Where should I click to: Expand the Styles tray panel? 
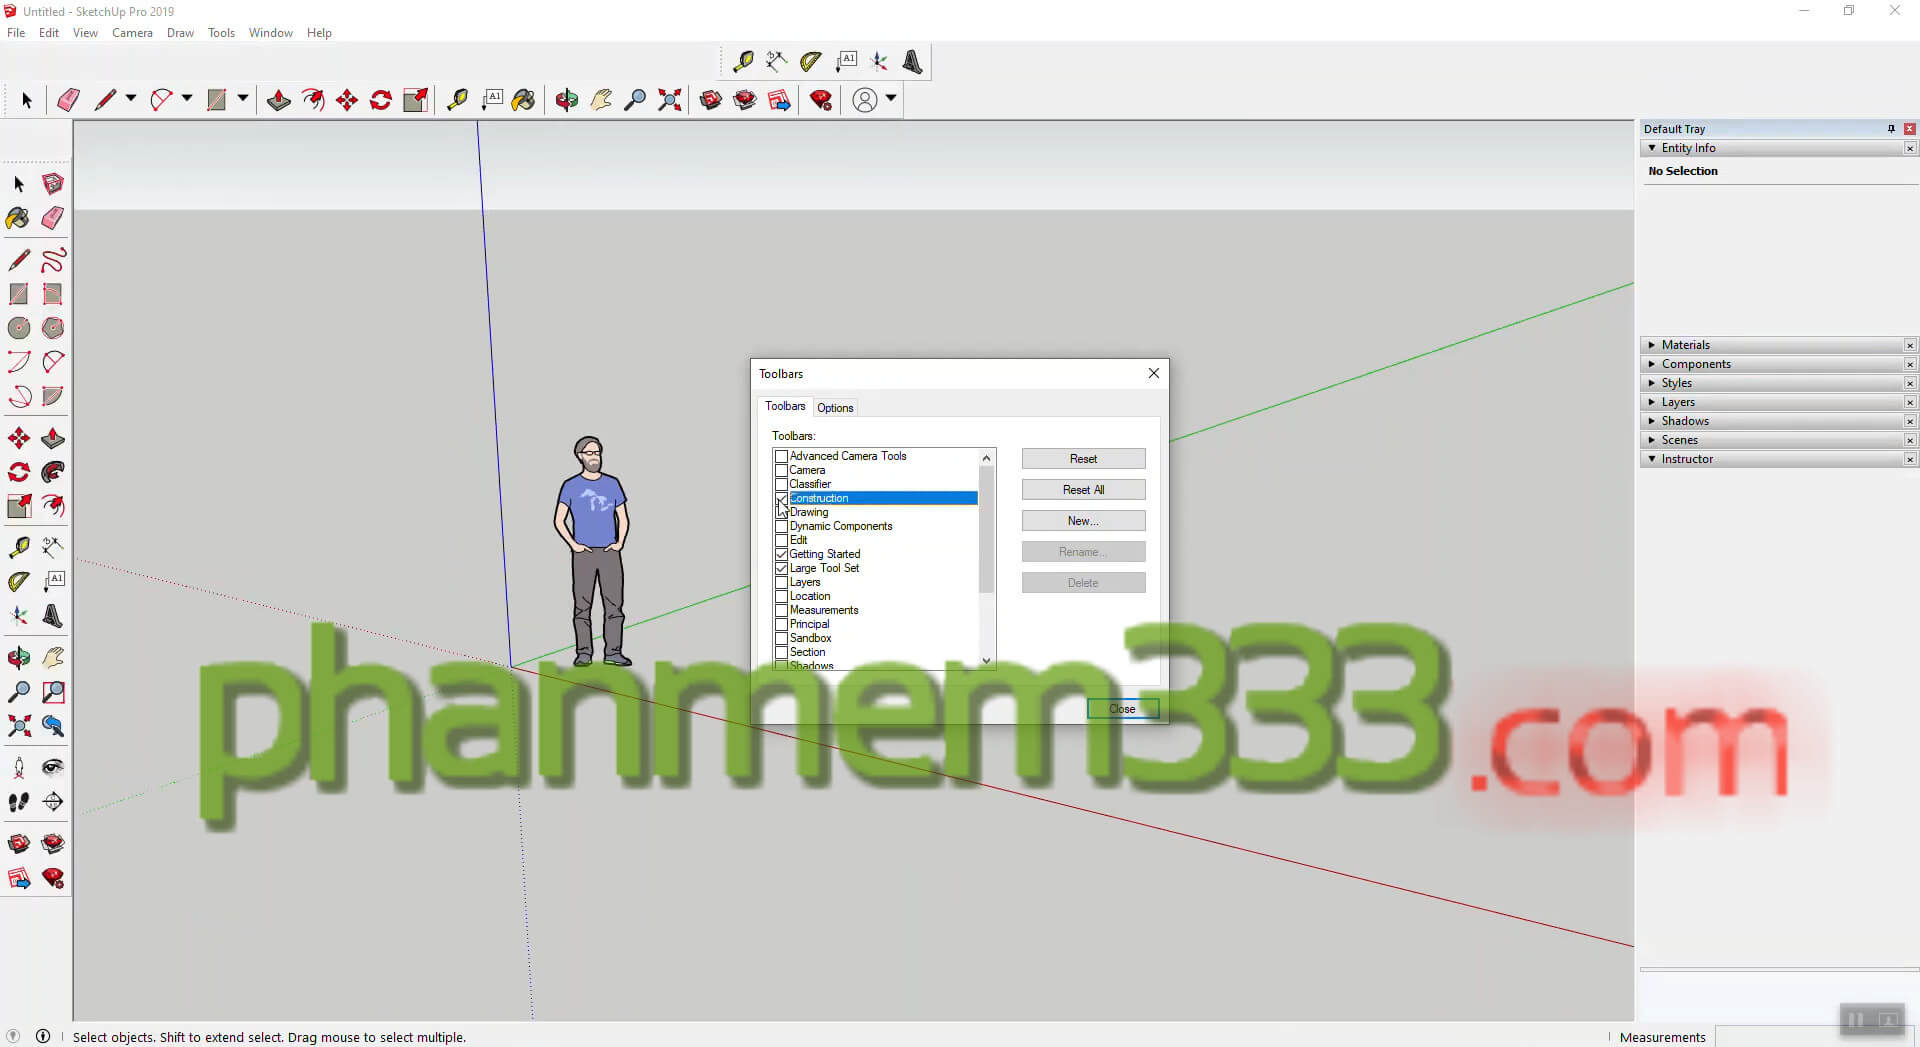pos(1652,383)
